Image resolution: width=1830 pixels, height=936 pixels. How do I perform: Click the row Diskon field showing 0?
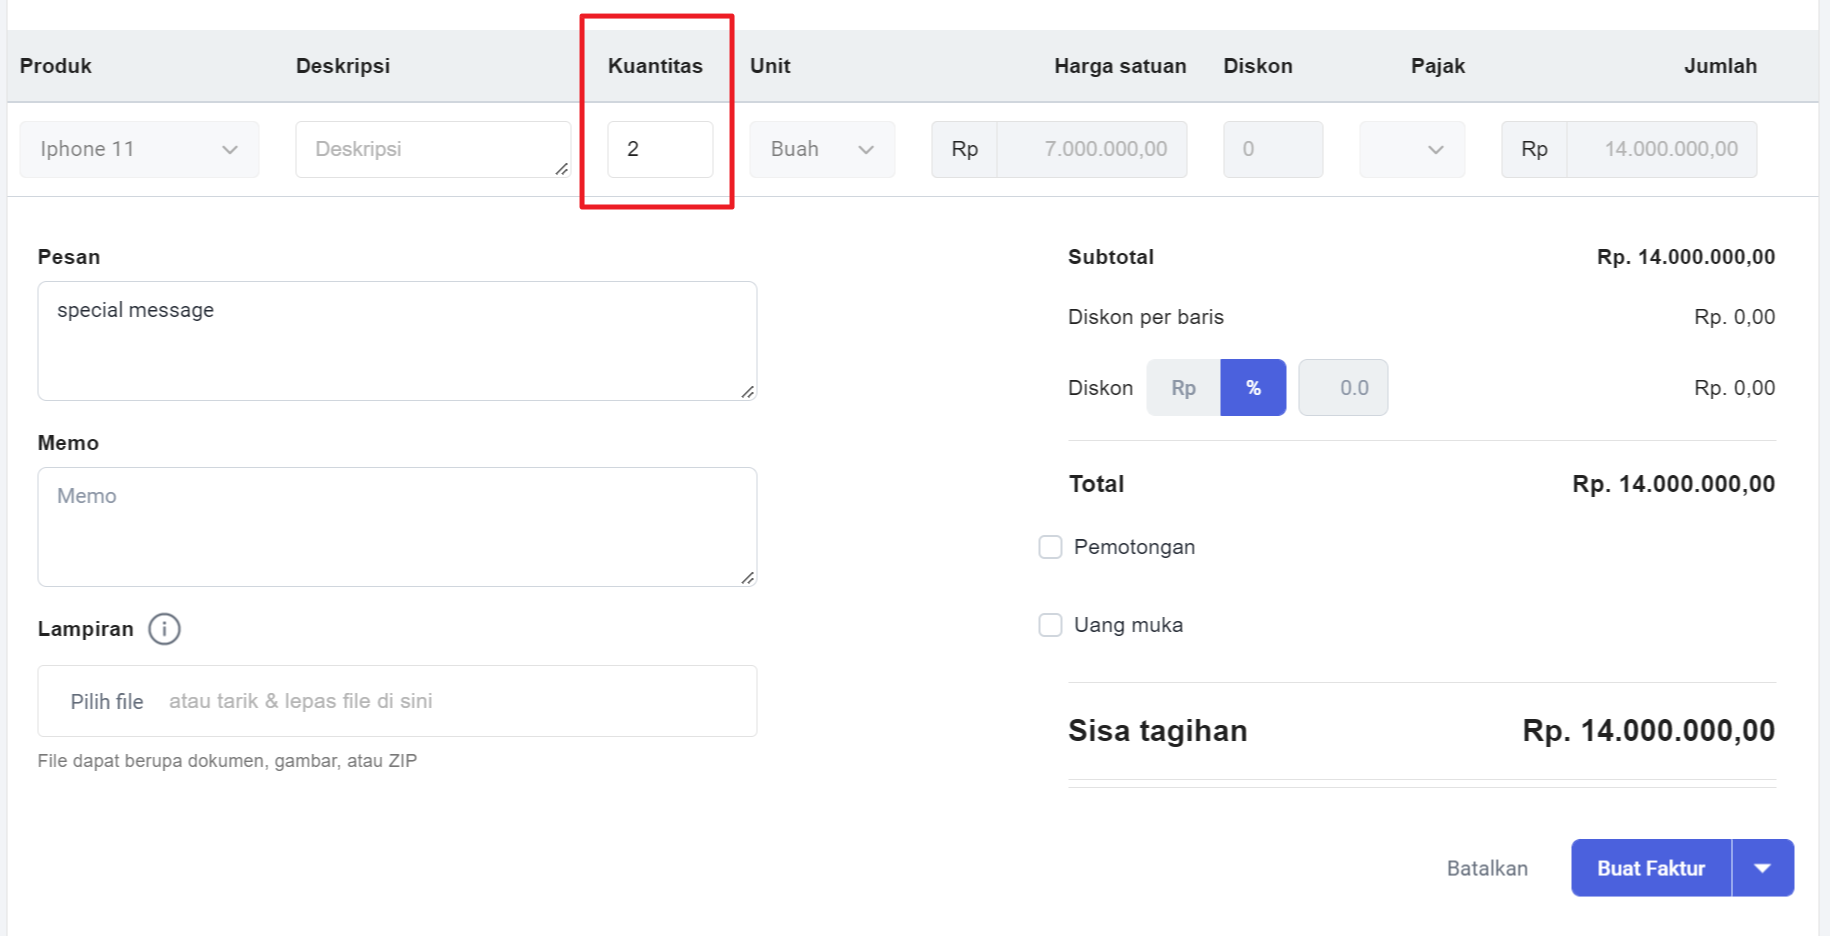(x=1273, y=149)
